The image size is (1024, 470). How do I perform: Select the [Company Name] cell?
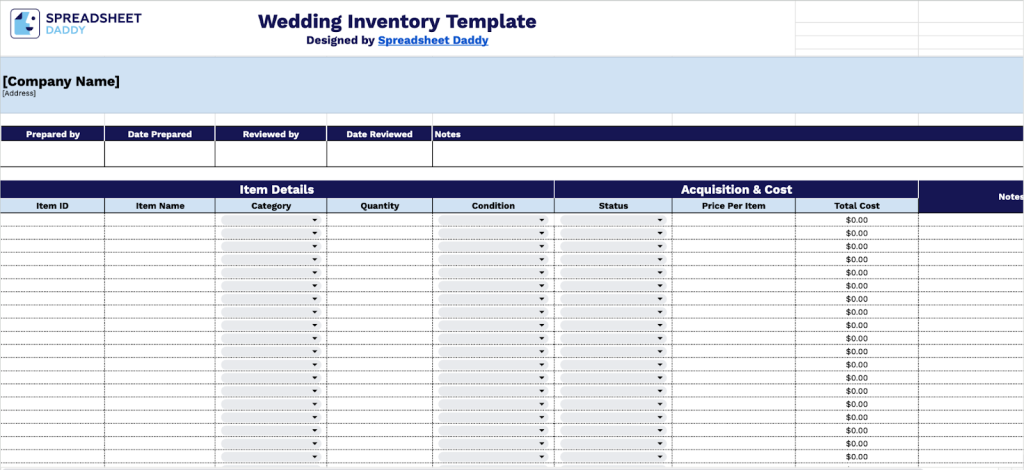[61, 82]
